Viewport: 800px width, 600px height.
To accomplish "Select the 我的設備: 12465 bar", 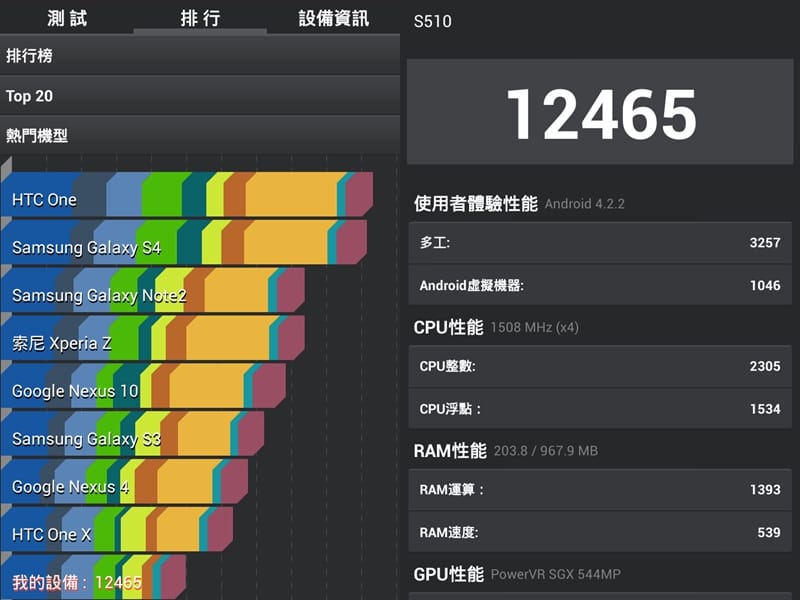I will click(93, 577).
